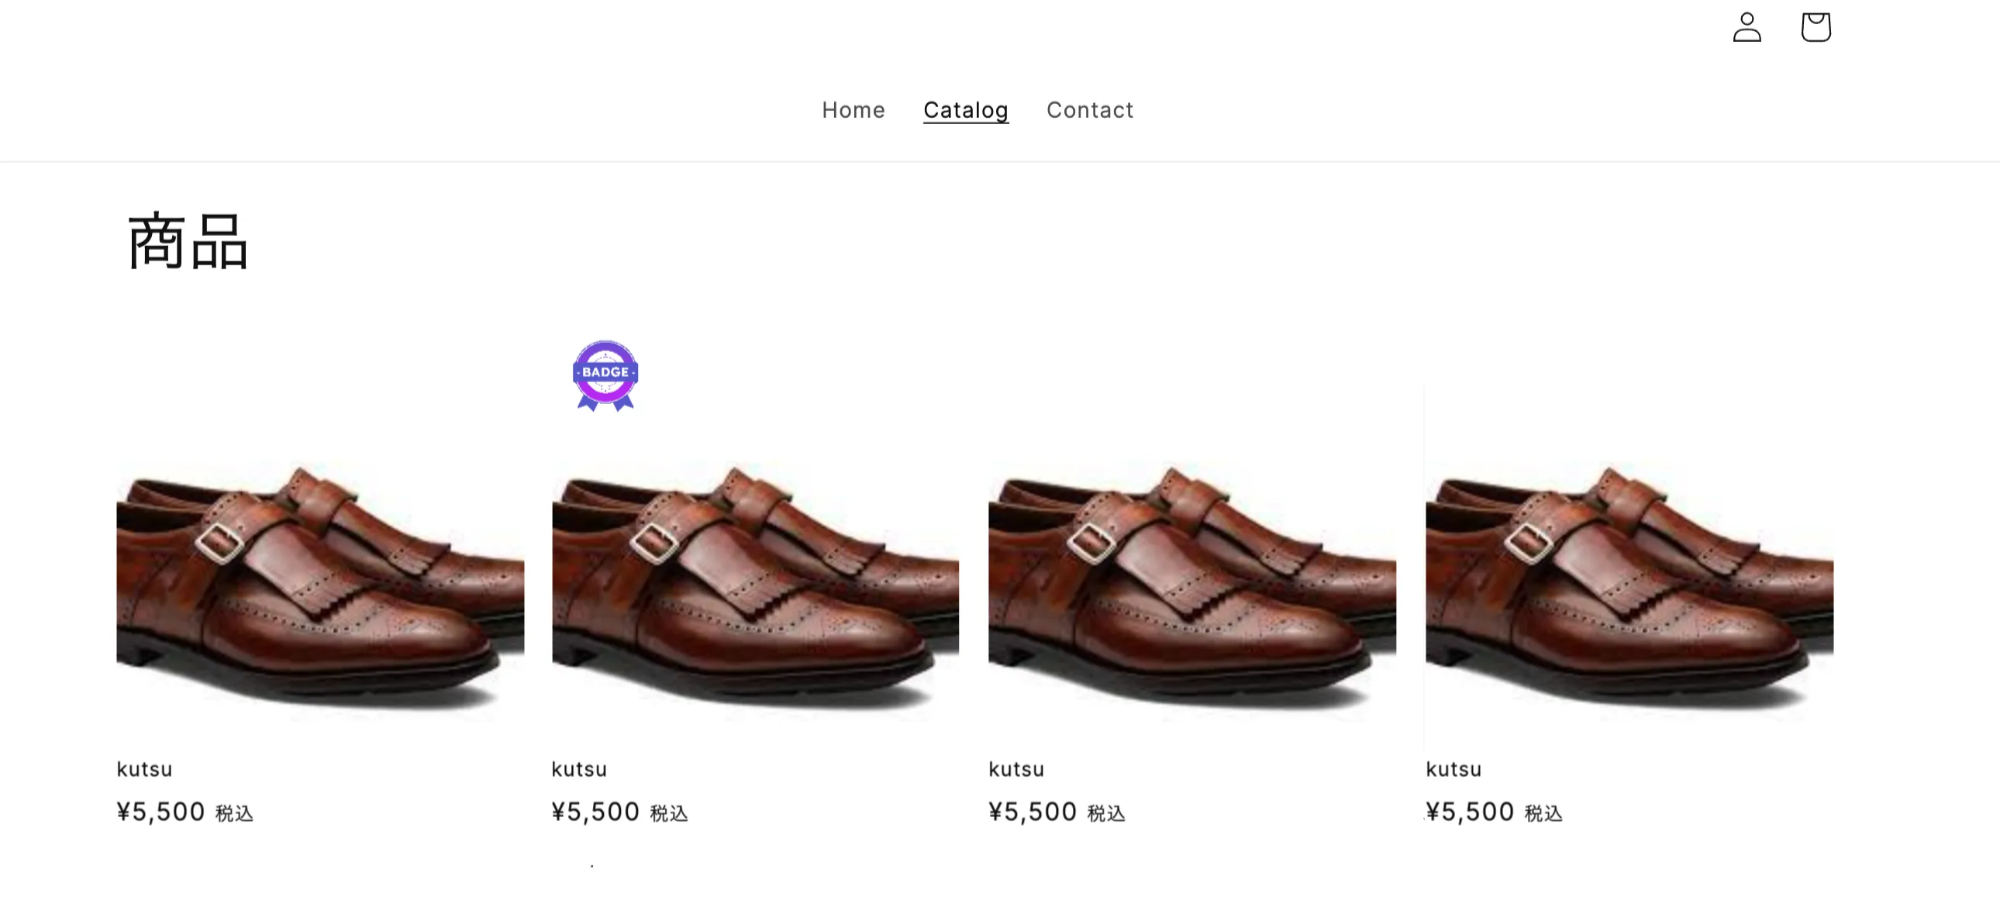Open the second kutsu shoe image
2000x907 pixels.
click(755, 585)
